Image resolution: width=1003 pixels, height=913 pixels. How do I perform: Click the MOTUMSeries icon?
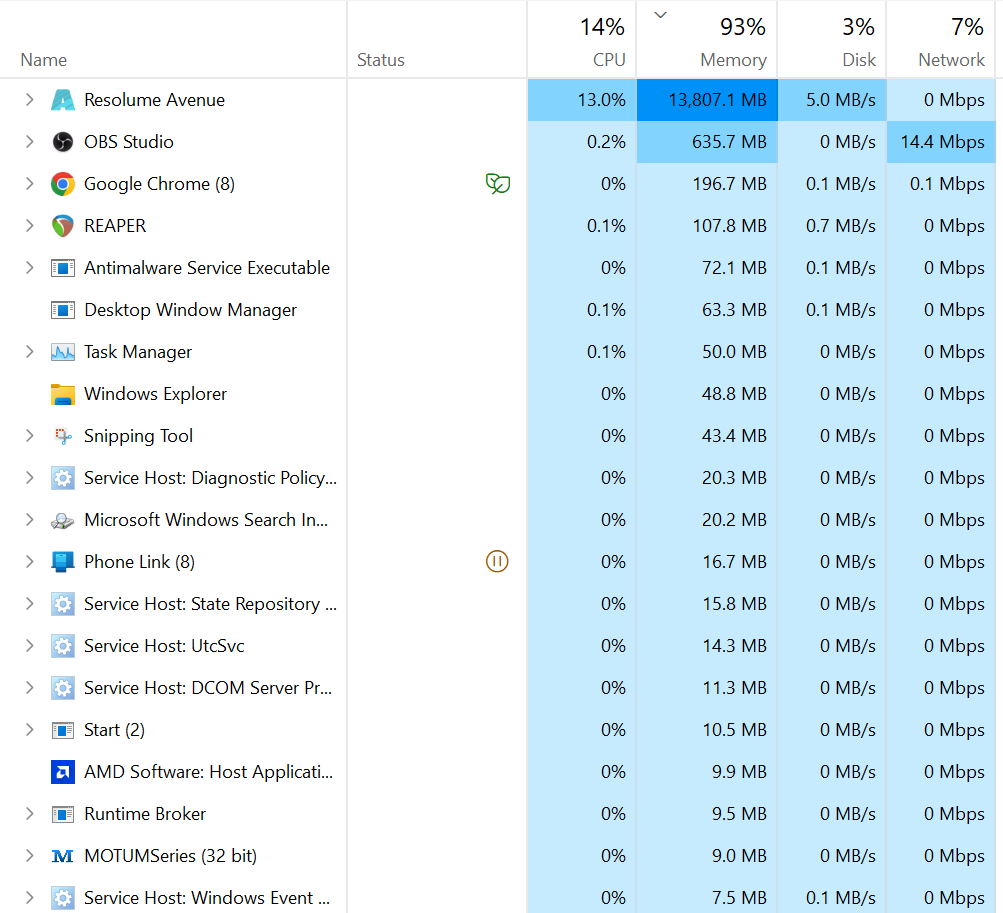coord(63,856)
